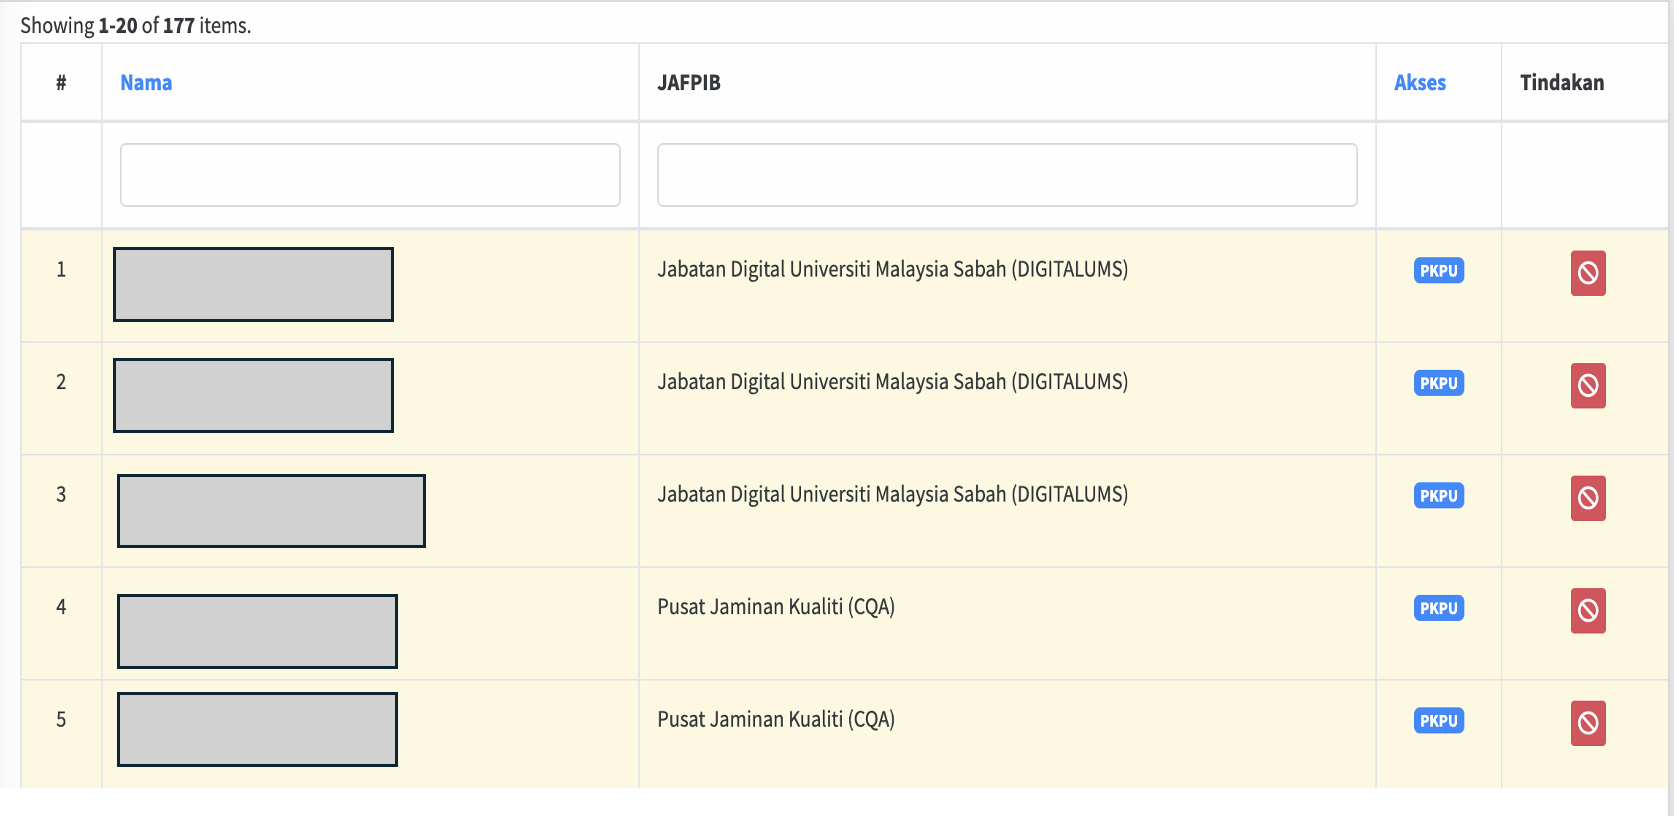Sort the table by Nama column

pyautogui.click(x=146, y=83)
